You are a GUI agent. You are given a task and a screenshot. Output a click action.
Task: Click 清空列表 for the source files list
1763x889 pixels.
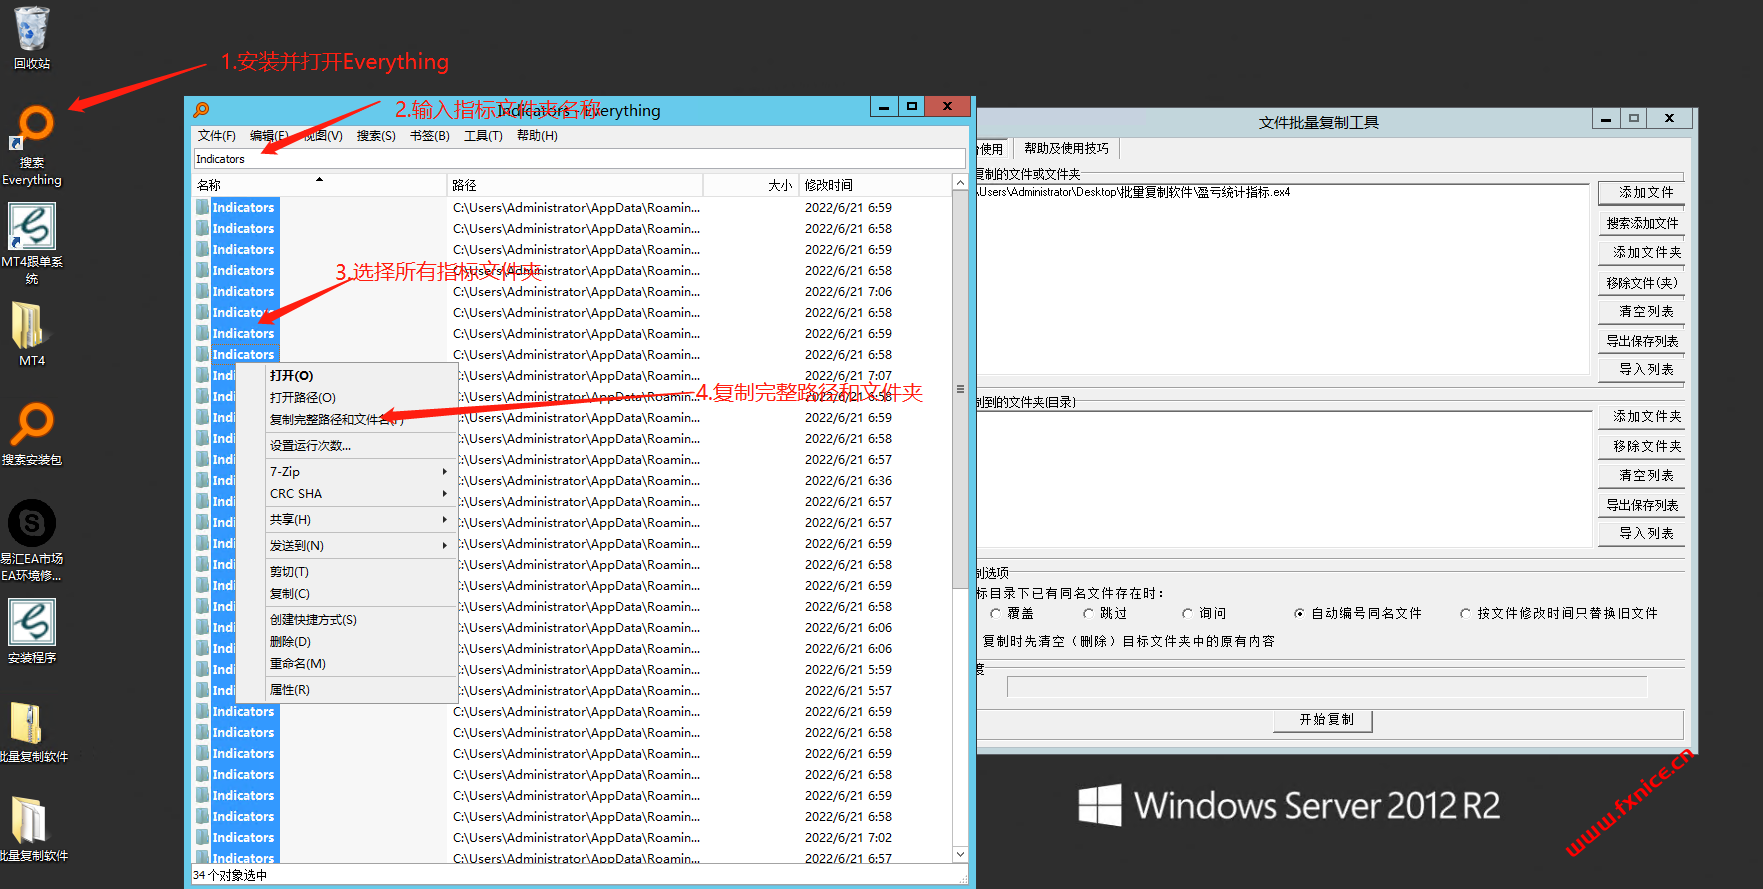(x=1641, y=311)
